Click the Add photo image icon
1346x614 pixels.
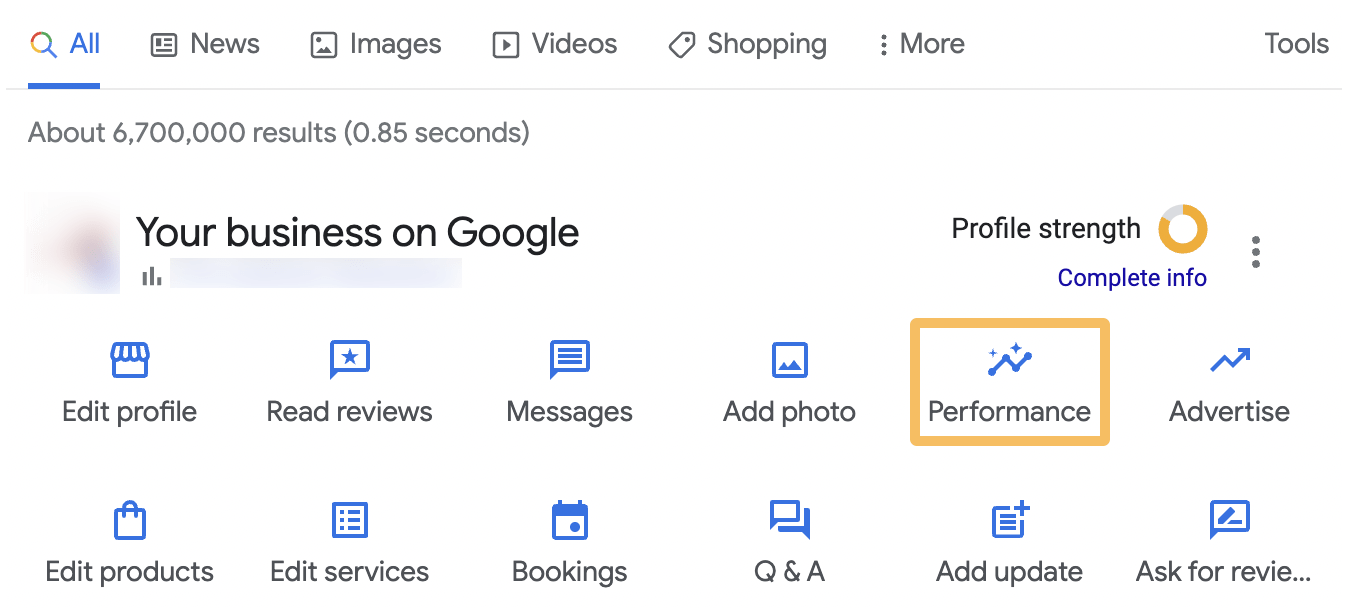point(789,360)
